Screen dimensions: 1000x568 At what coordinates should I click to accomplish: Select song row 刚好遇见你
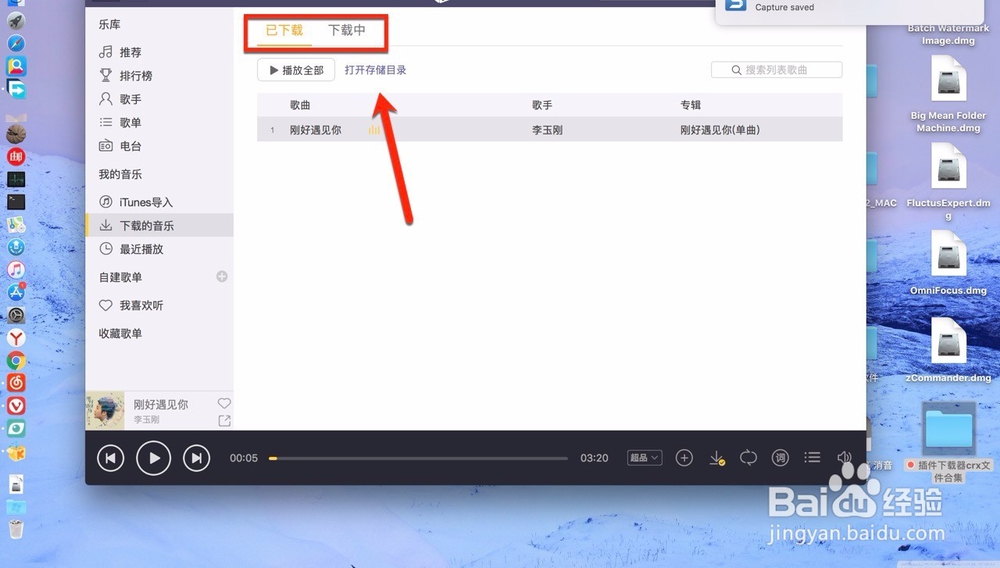(549, 129)
